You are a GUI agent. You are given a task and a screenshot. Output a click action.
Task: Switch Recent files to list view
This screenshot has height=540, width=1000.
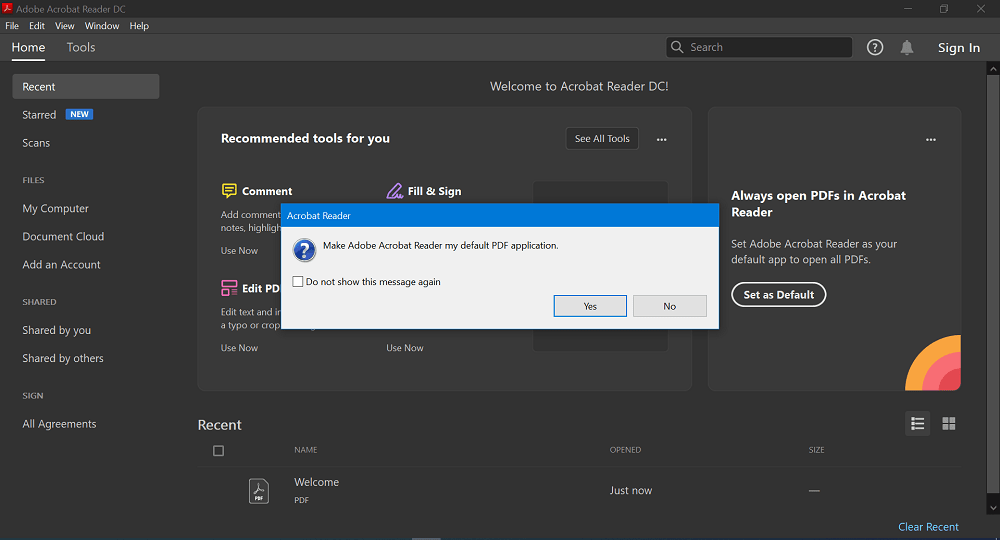pos(917,423)
